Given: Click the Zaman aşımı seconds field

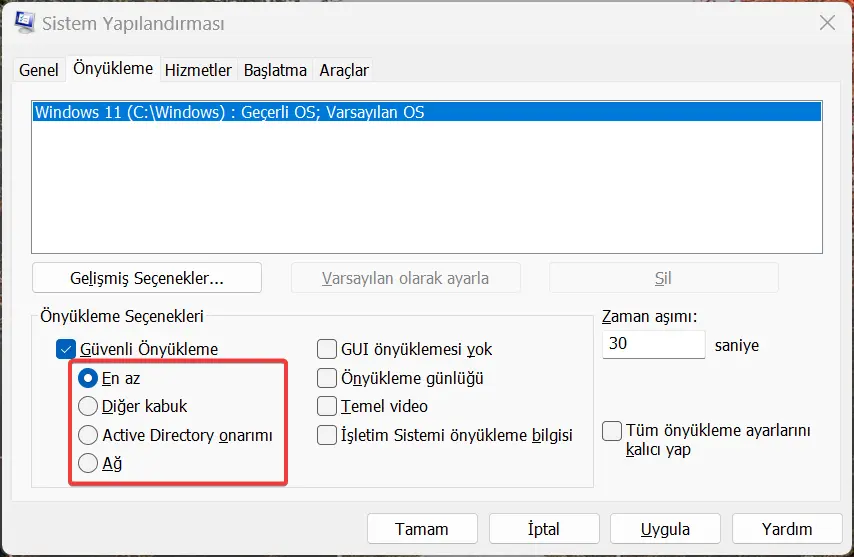Looking at the screenshot, I should pos(654,344).
